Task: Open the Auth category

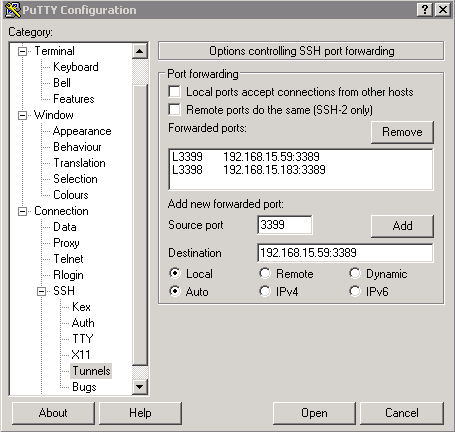Action: (x=83, y=323)
